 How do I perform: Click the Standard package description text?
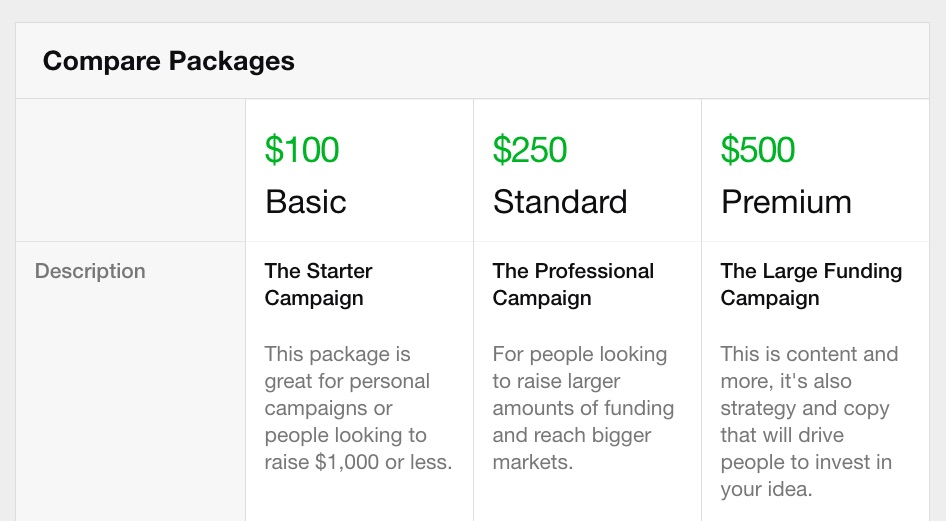coord(583,408)
